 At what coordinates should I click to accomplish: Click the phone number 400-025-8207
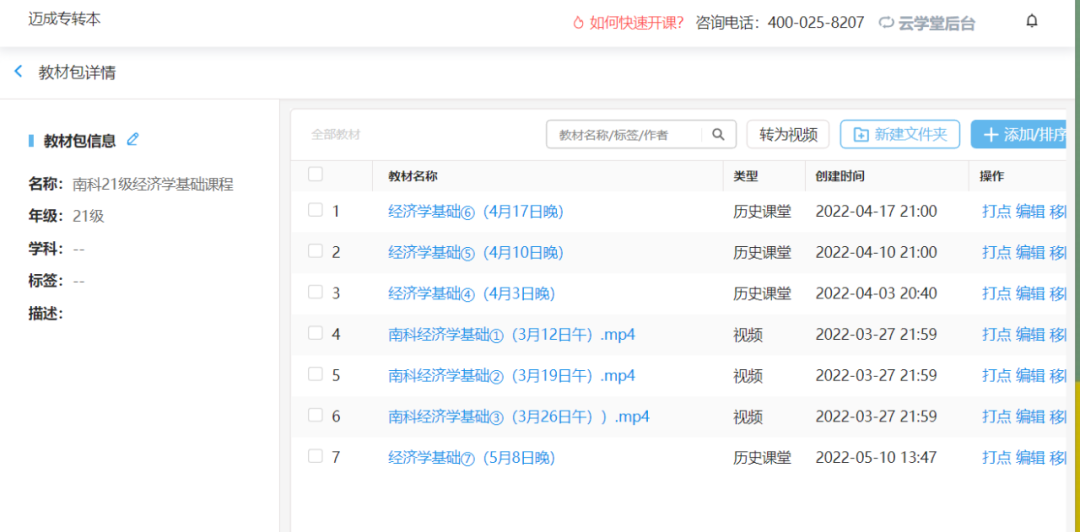[816, 23]
